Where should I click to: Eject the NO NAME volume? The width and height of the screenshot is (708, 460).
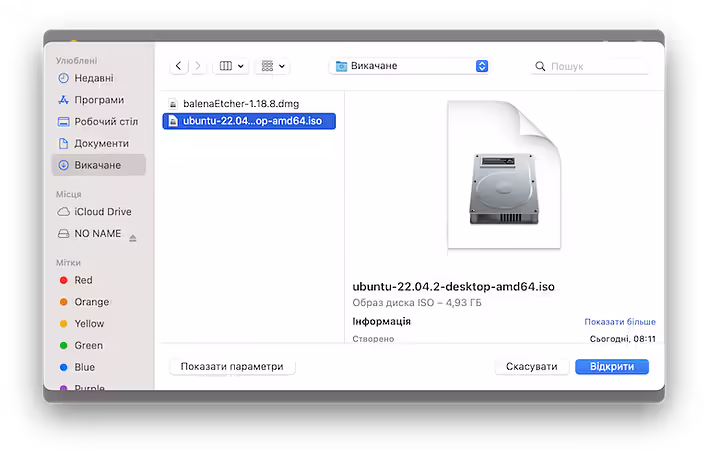pyautogui.click(x=133, y=238)
